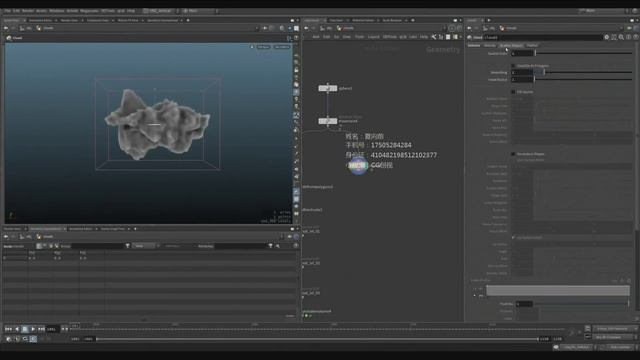Open the Edit menu in main menubar

point(16,11)
